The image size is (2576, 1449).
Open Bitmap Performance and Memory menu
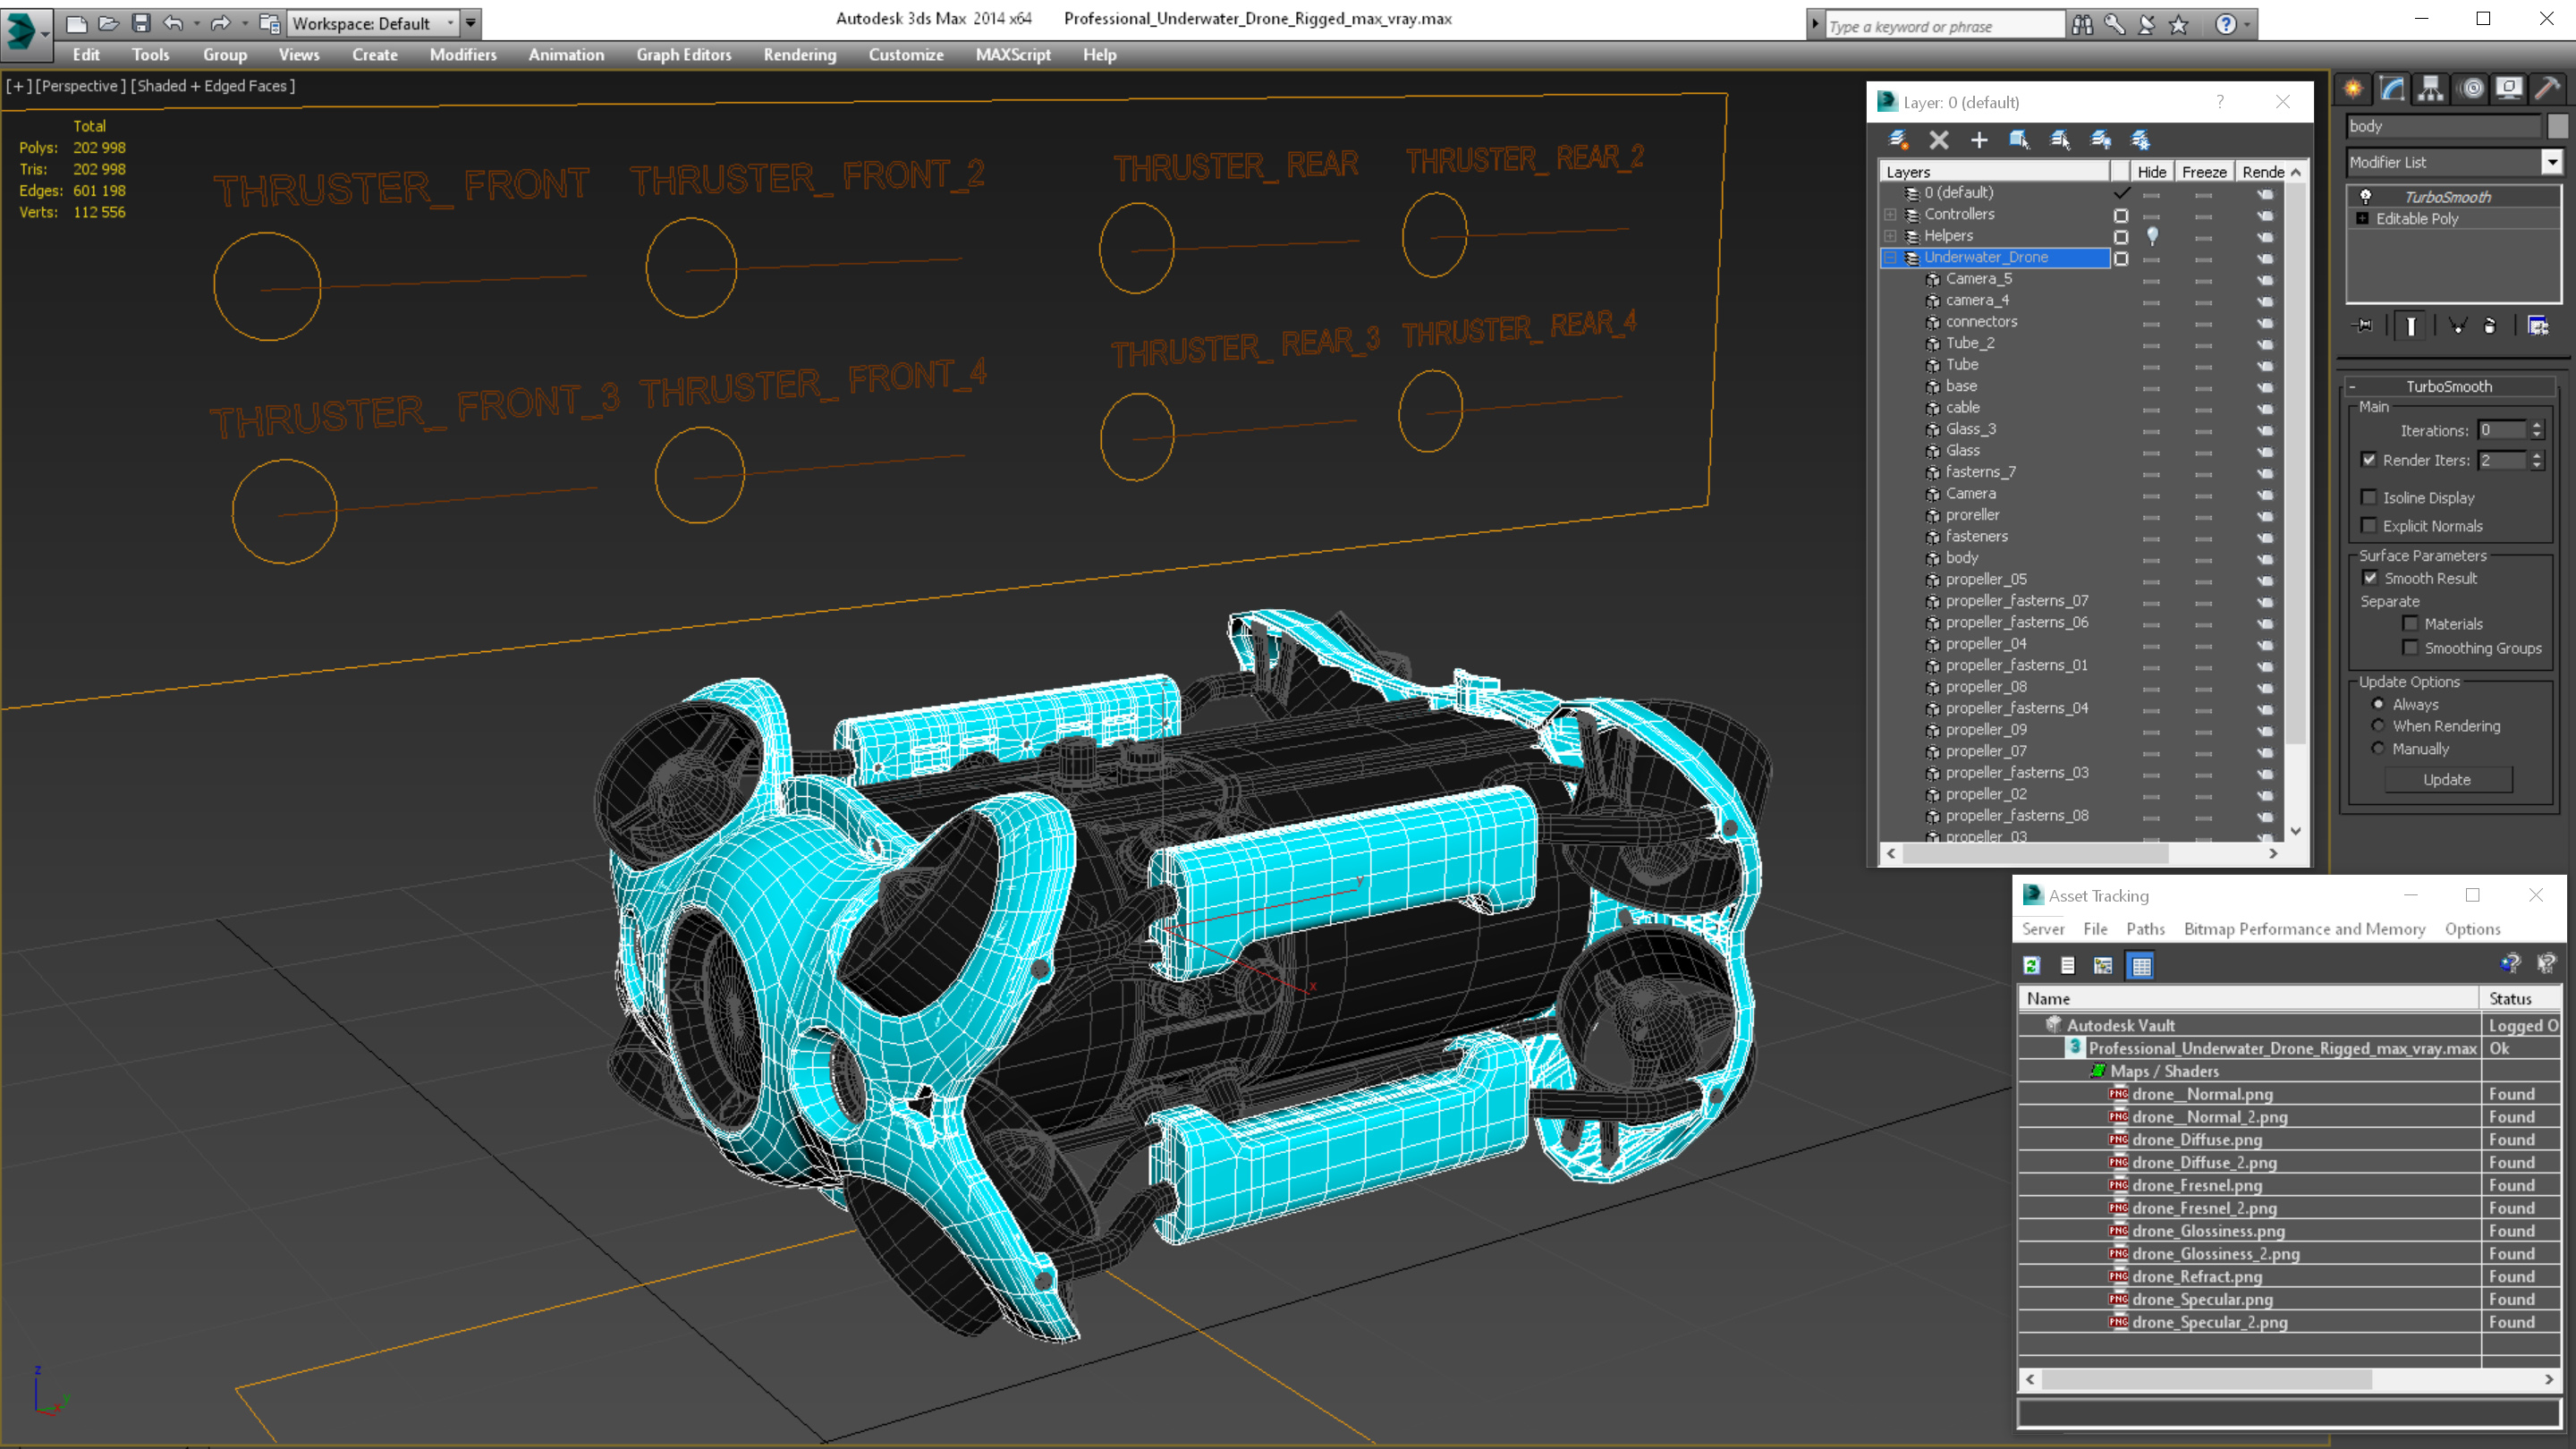[x=2305, y=929]
